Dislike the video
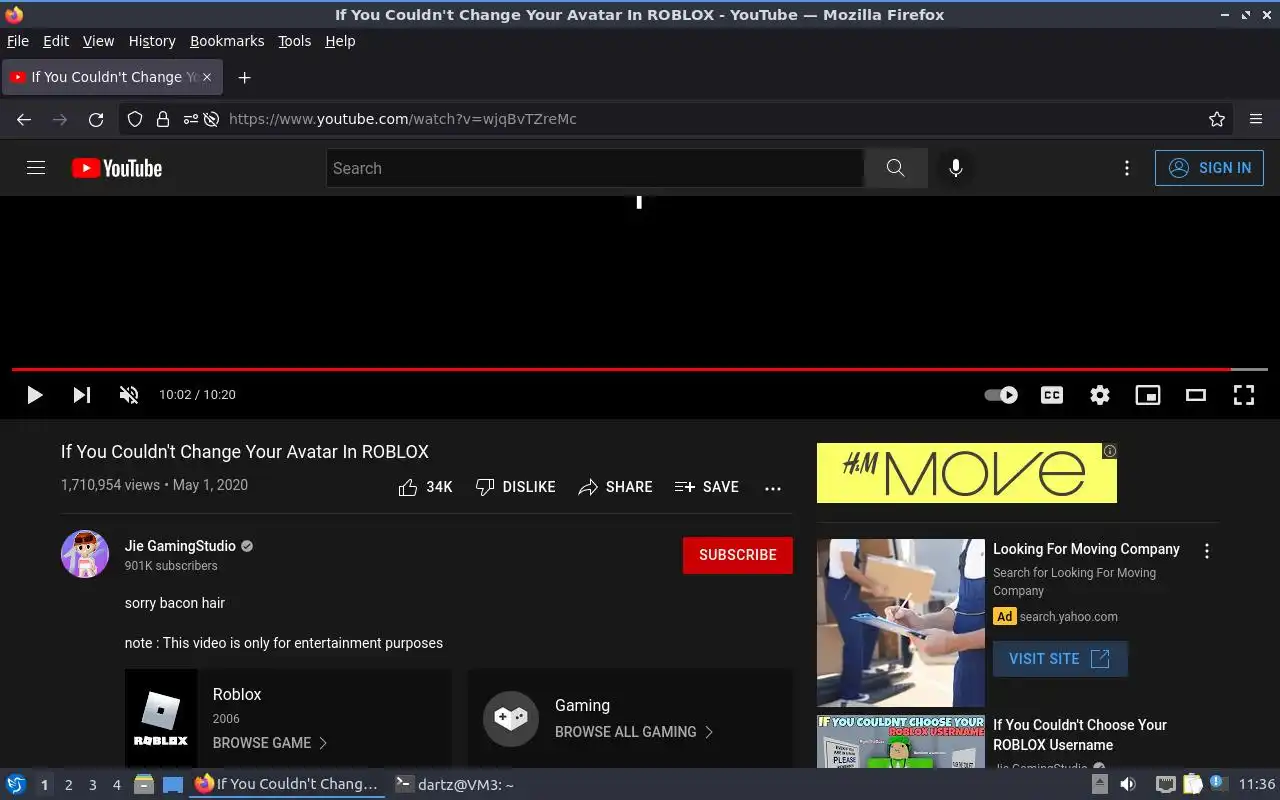This screenshot has height=800, width=1280. [x=515, y=487]
